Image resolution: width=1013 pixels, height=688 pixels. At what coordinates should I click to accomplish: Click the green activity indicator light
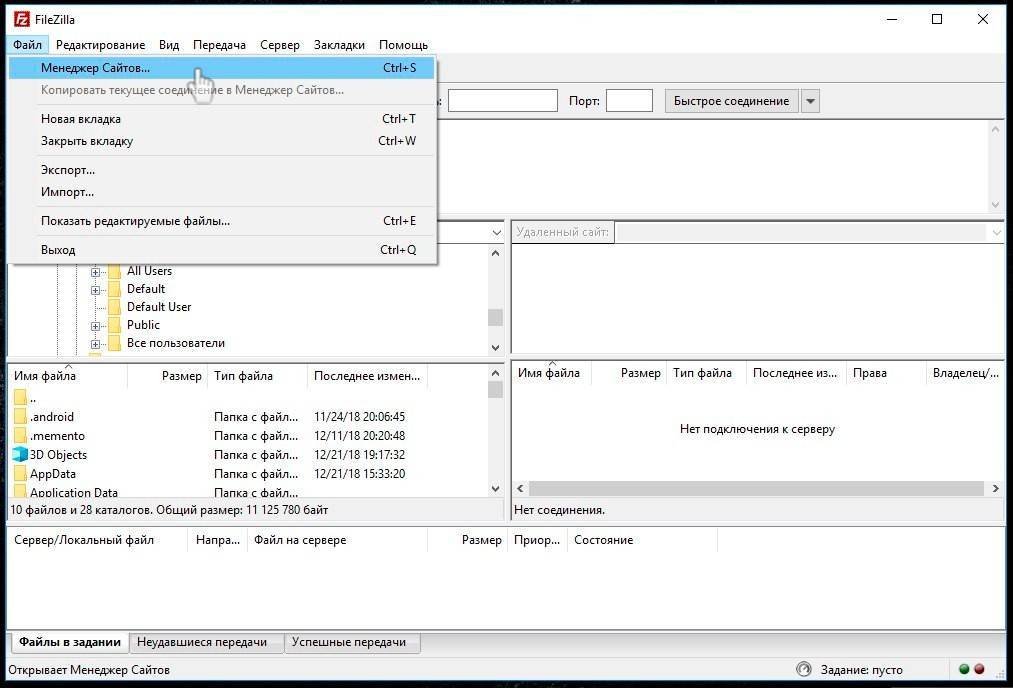[964, 669]
